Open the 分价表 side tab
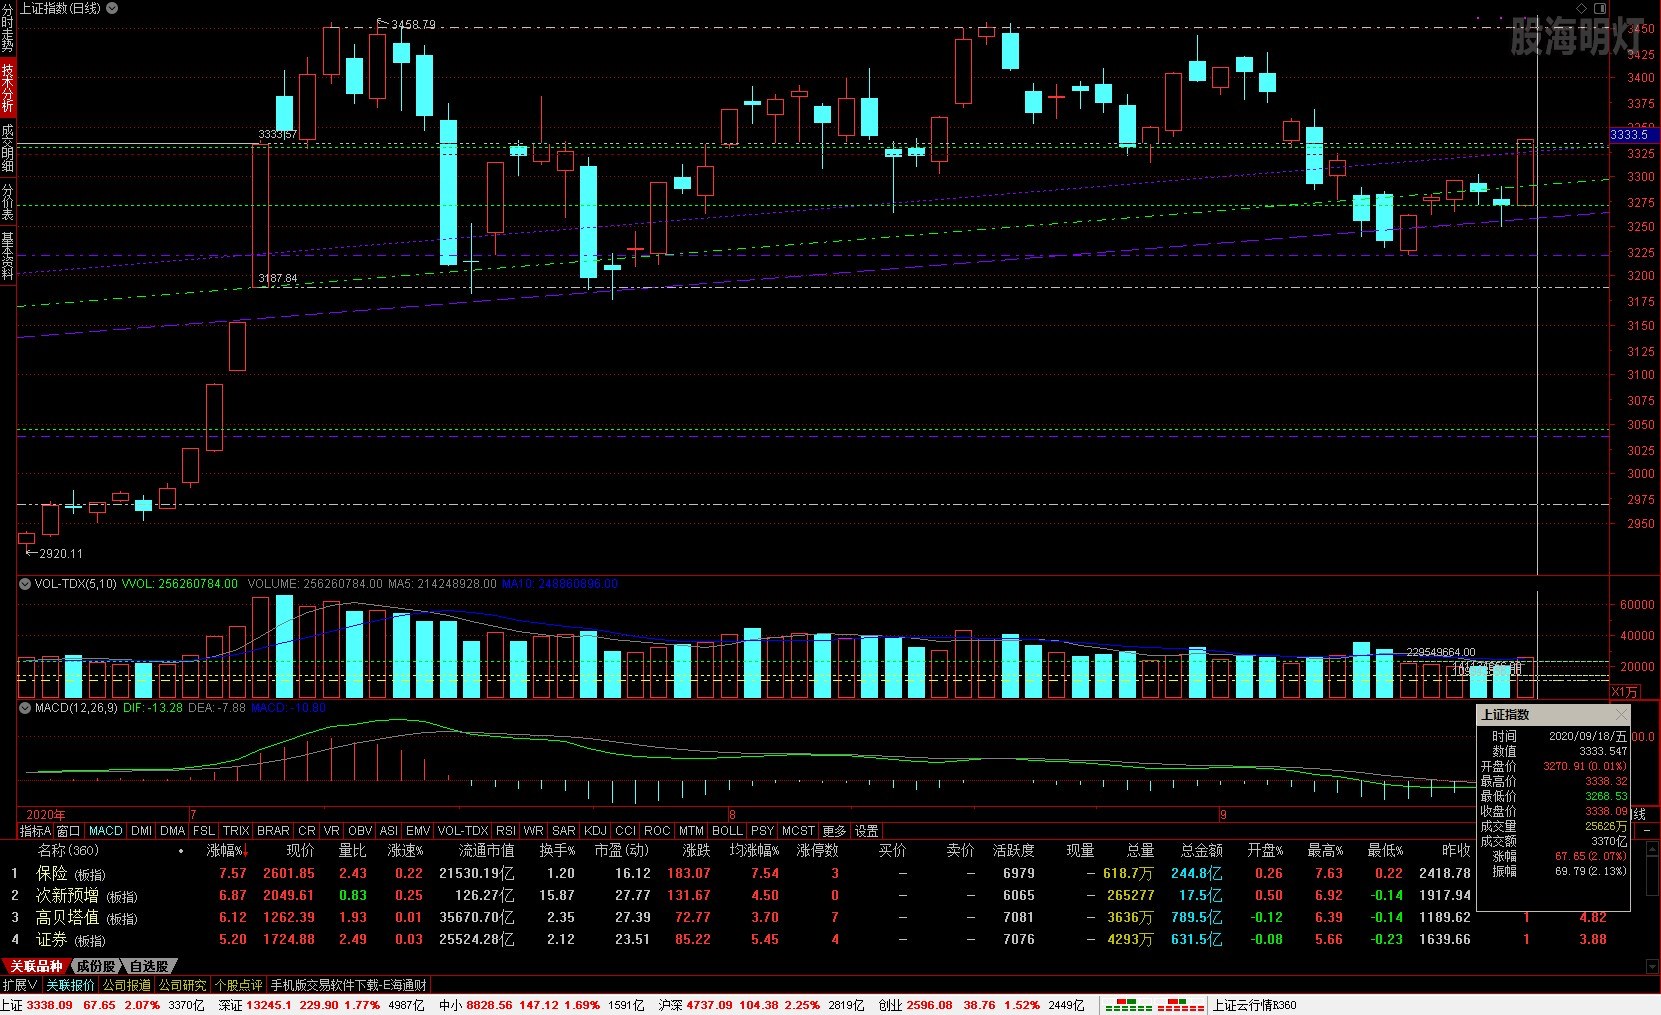Viewport: 1661px width, 1015px height. point(7,203)
